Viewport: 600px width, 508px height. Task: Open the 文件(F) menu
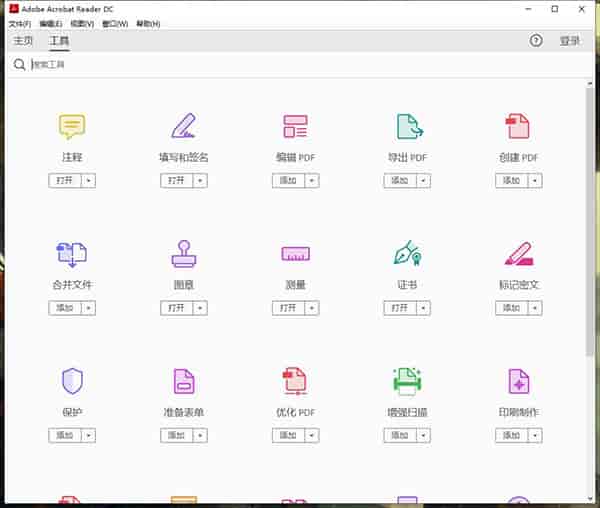pyautogui.click(x=20, y=23)
